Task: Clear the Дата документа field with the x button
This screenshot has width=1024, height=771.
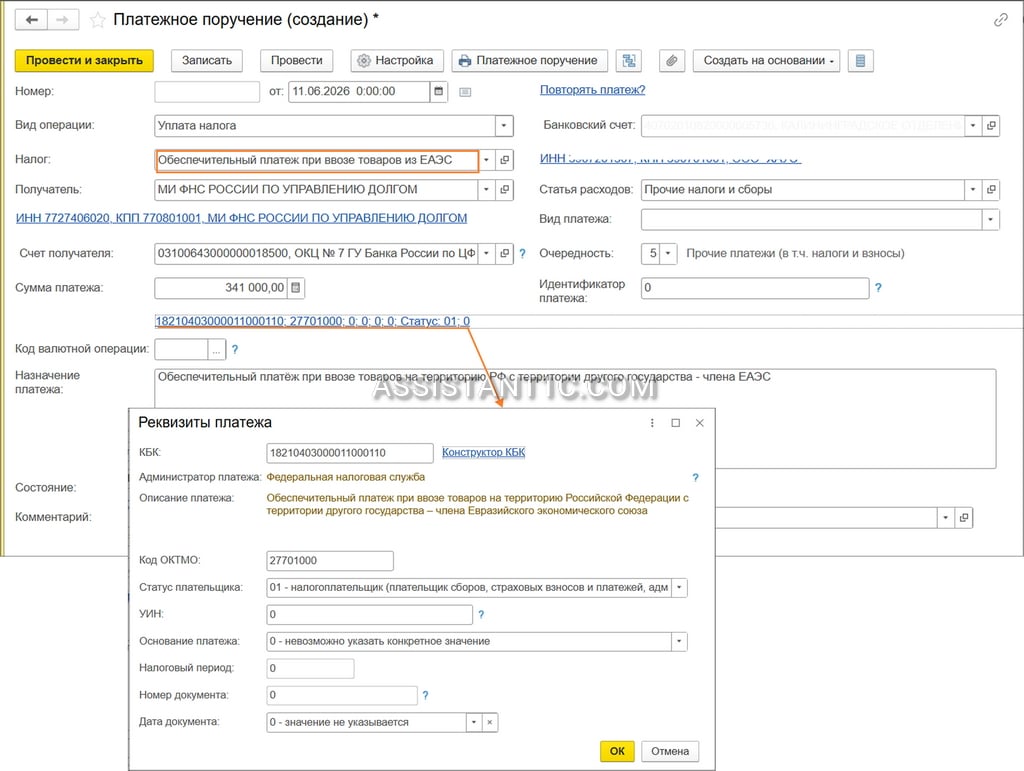Action: coord(490,723)
